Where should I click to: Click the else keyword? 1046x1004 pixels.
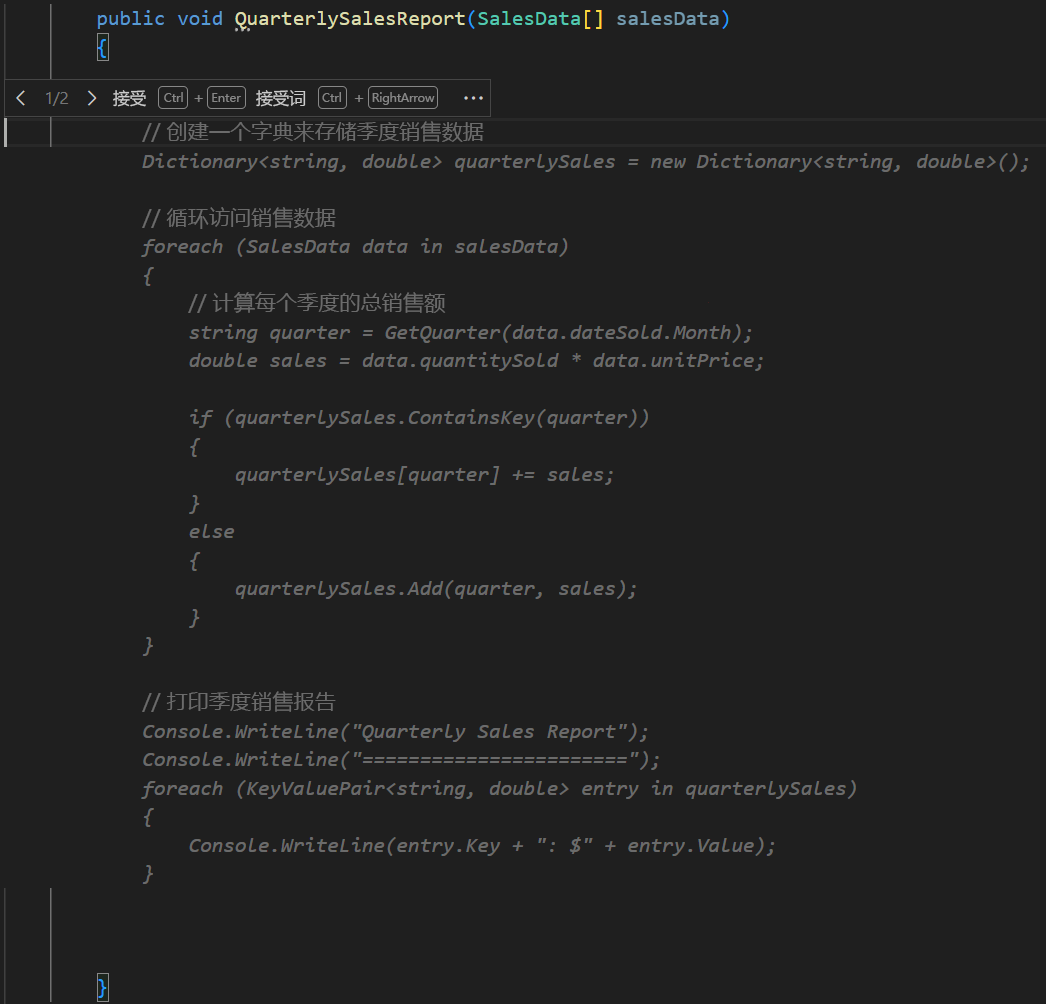pyautogui.click(x=211, y=532)
